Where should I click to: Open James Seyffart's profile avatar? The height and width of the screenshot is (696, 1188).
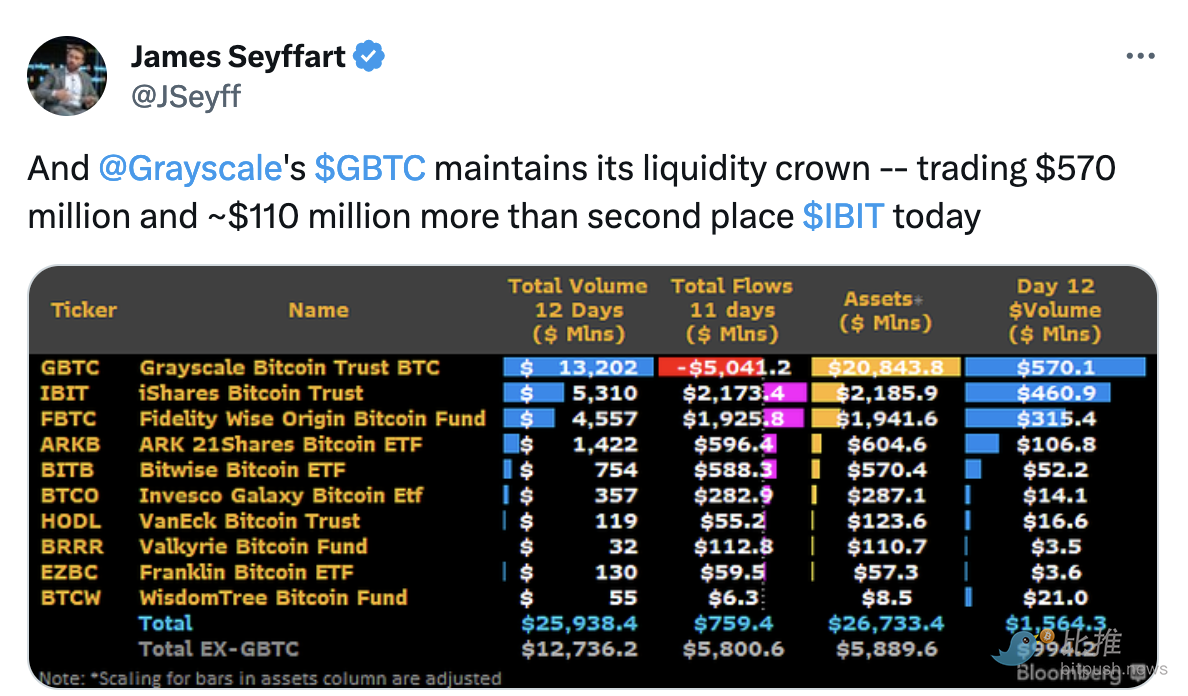[66, 75]
